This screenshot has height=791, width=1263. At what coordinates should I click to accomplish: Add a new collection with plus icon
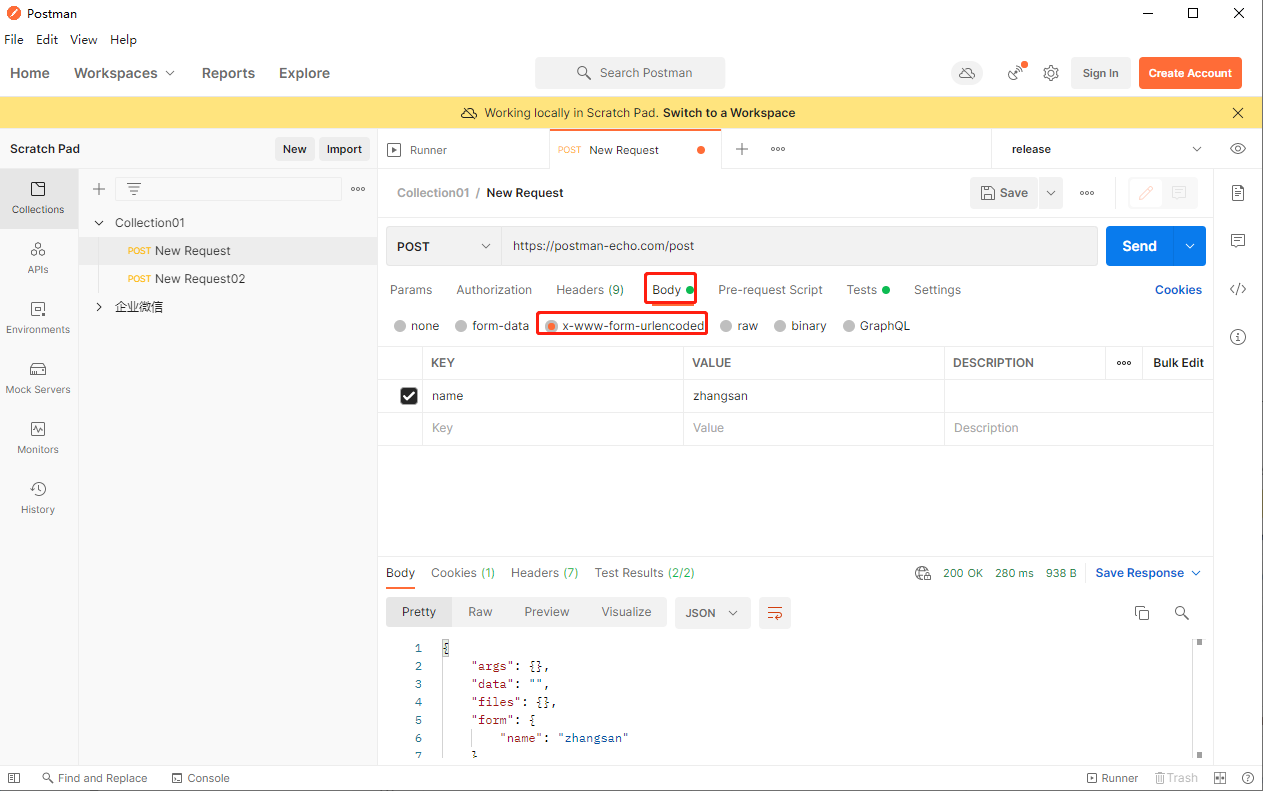click(x=99, y=189)
